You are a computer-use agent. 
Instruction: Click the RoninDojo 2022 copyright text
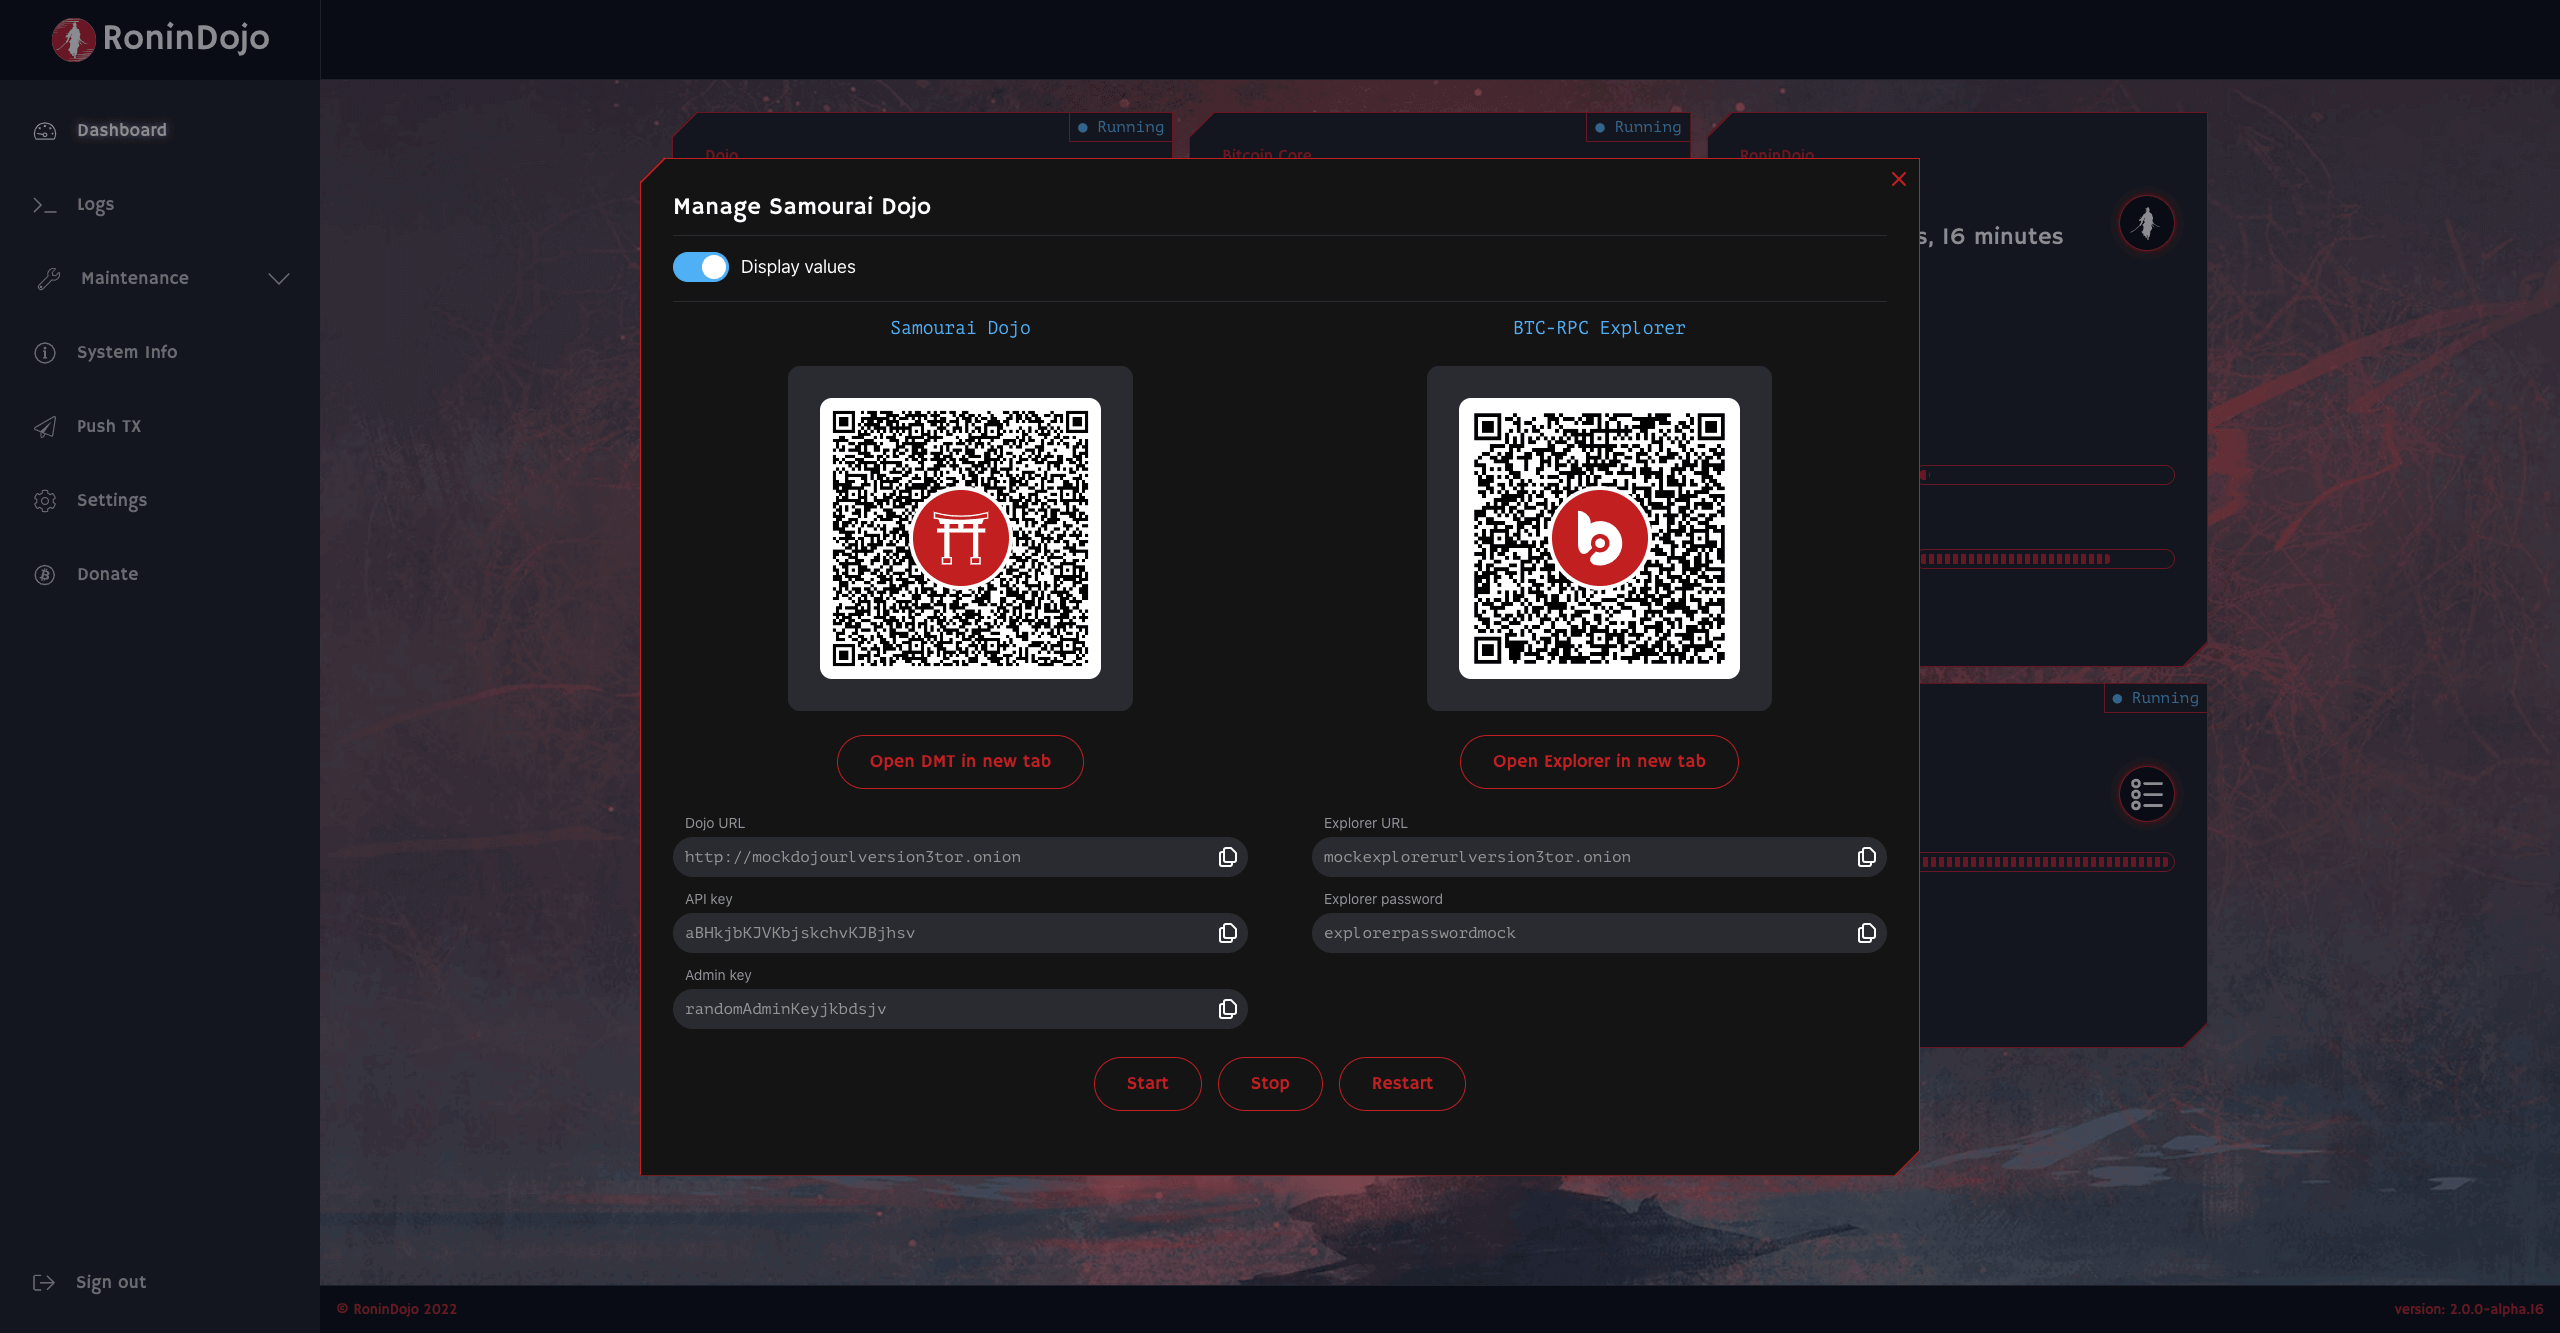pyautogui.click(x=397, y=1309)
